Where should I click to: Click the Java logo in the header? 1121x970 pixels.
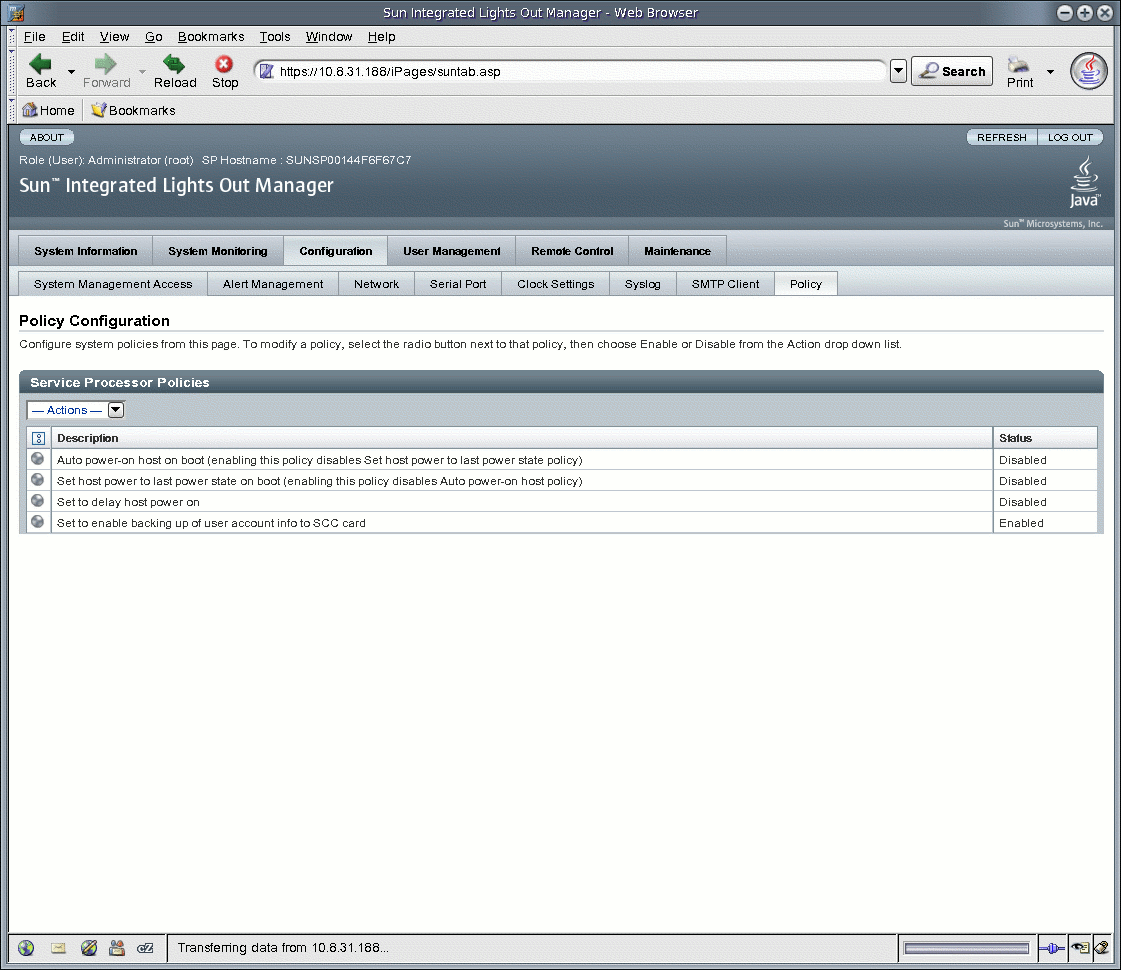coord(1085,183)
